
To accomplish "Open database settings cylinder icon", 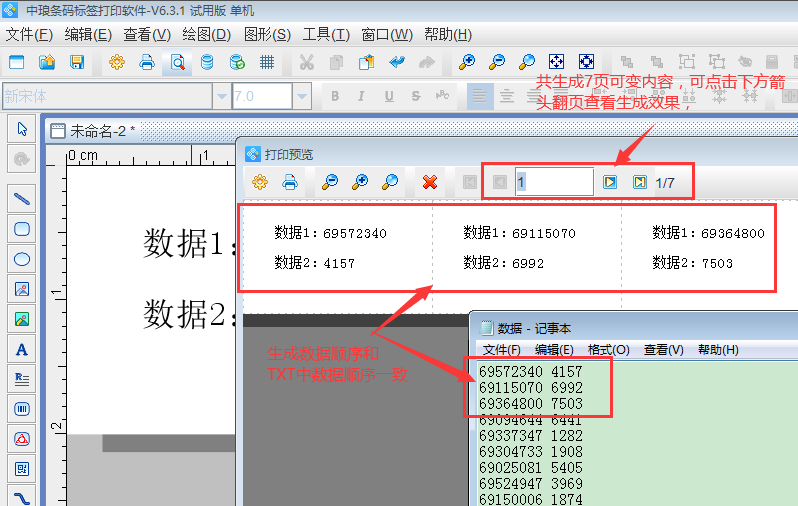I will (x=207, y=62).
